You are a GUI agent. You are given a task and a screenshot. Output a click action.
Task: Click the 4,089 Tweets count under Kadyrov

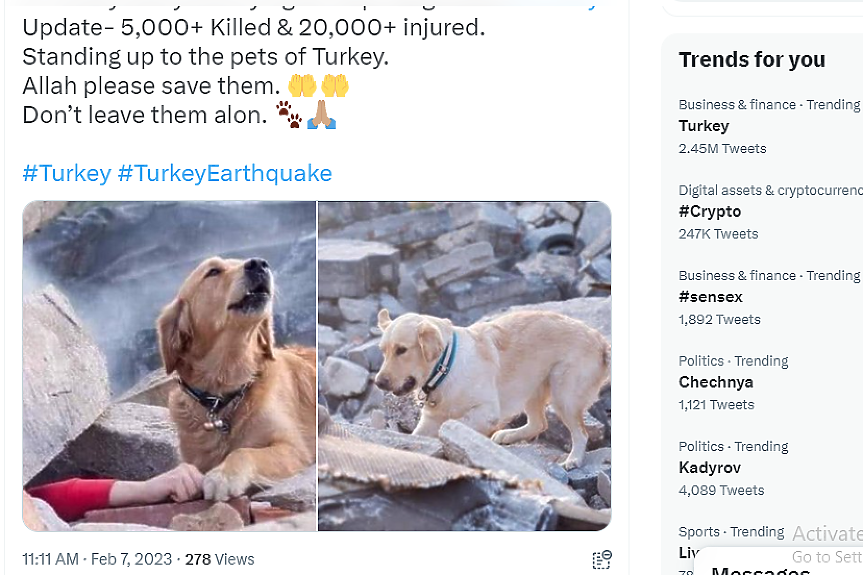(721, 490)
